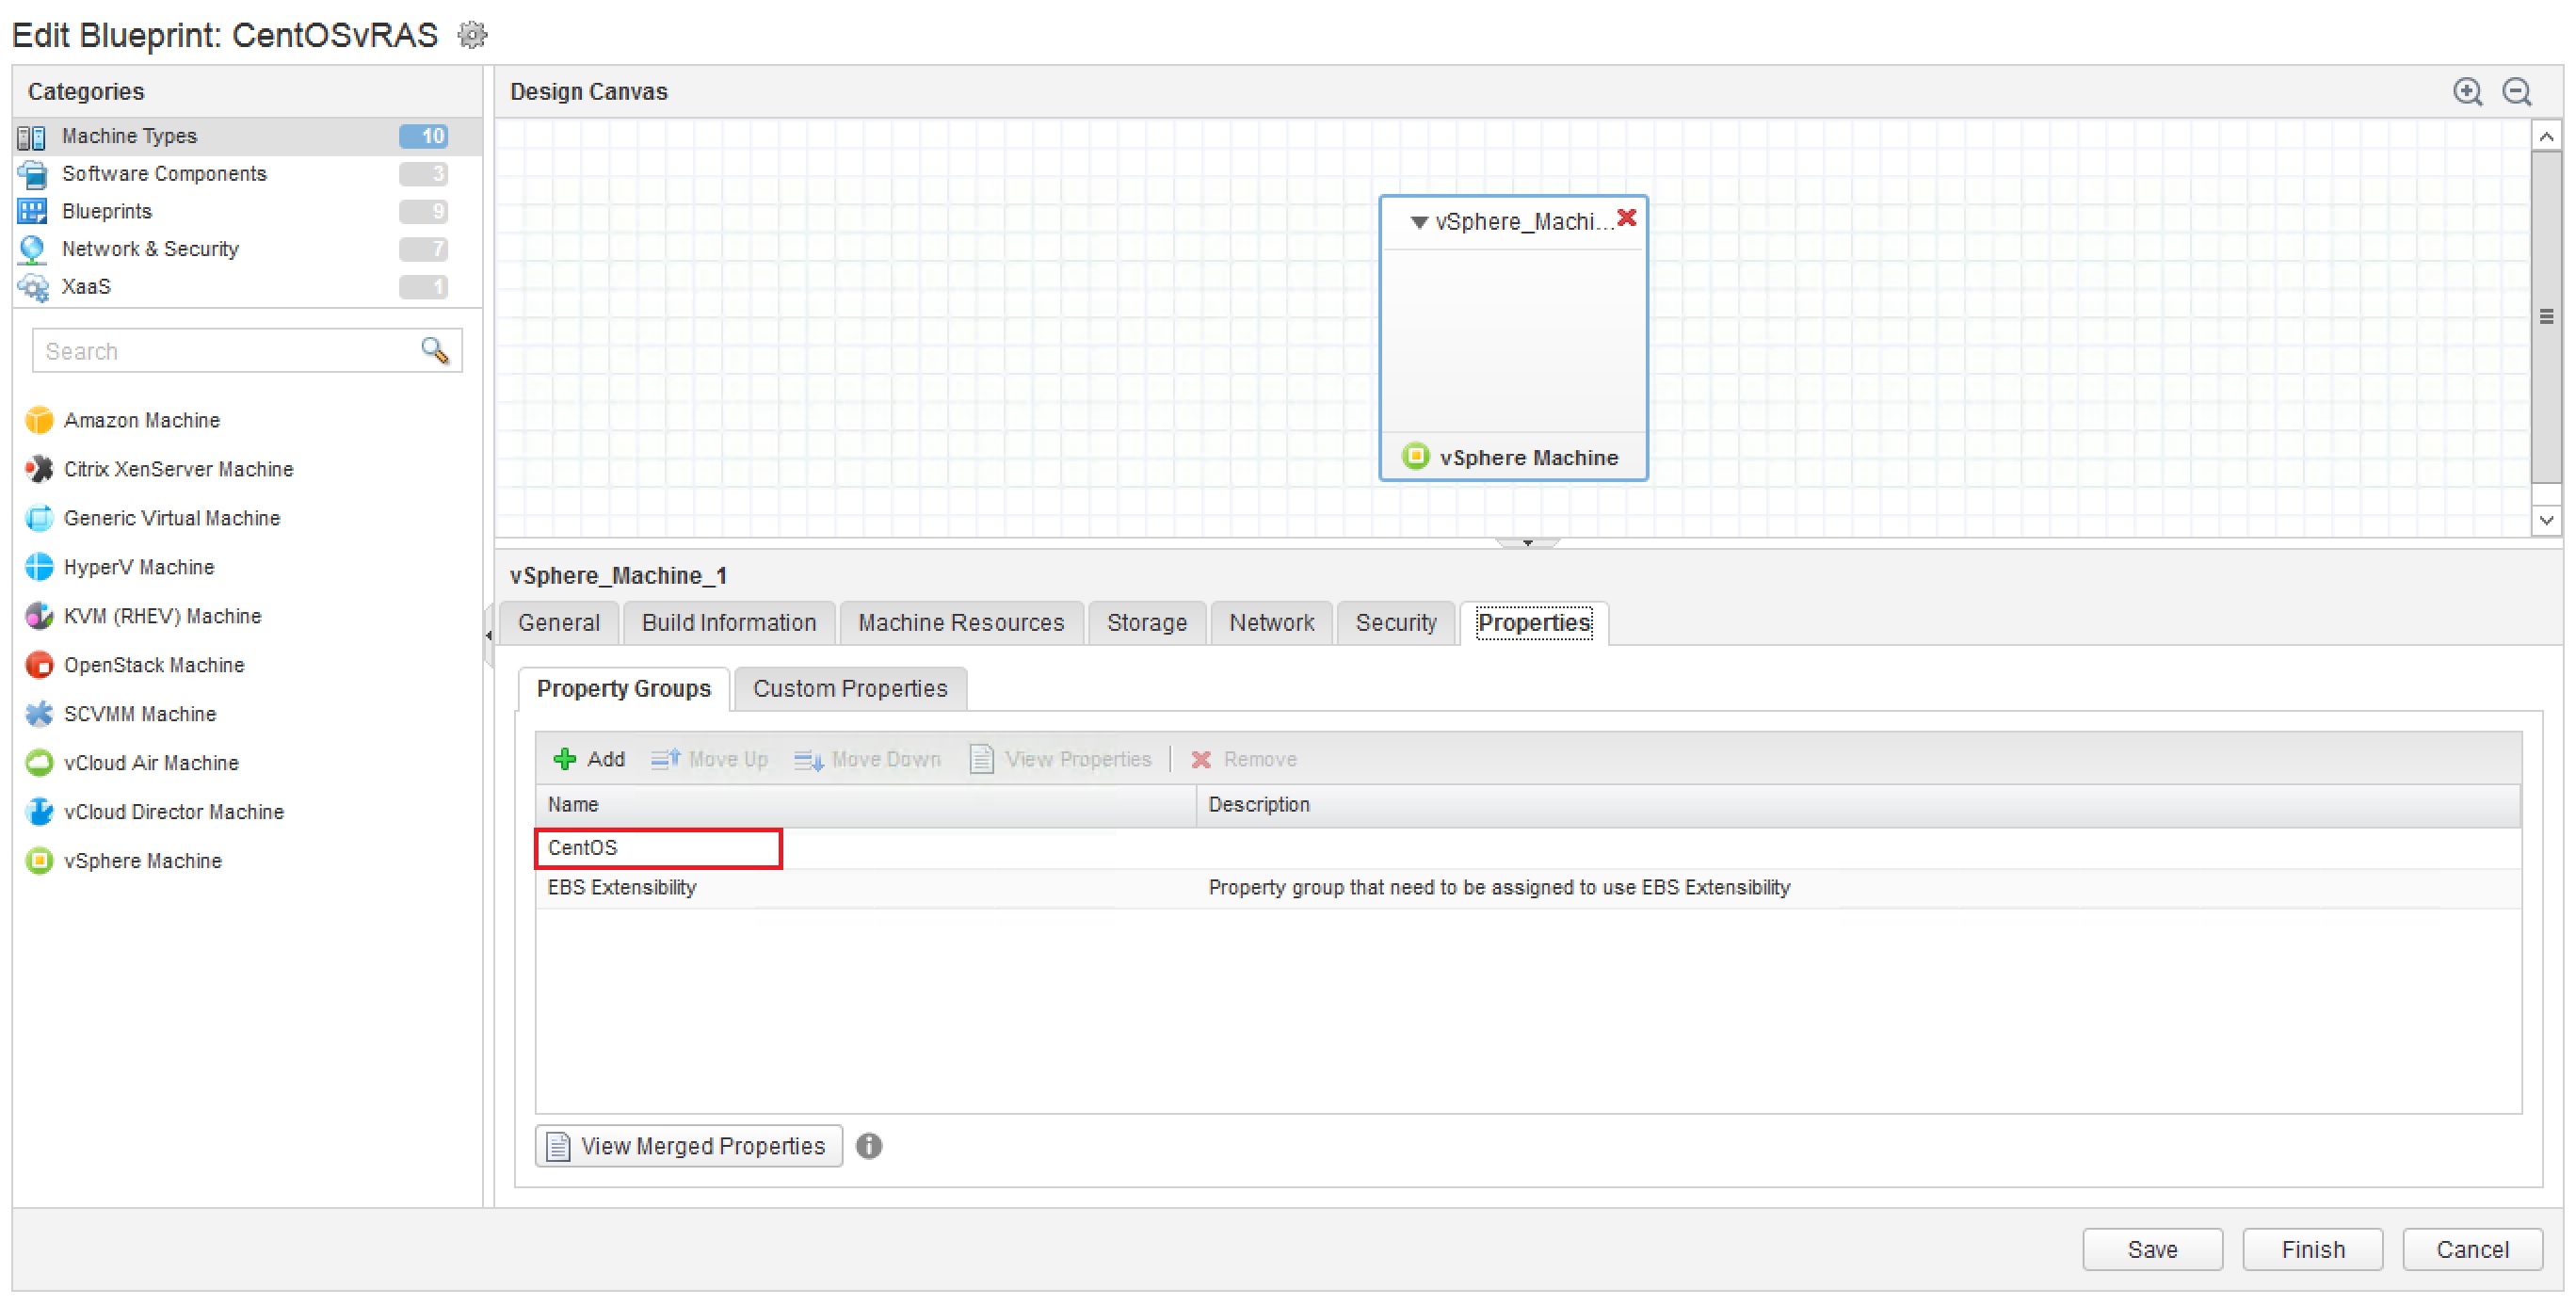Select Blueprints category label

(107, 211)
